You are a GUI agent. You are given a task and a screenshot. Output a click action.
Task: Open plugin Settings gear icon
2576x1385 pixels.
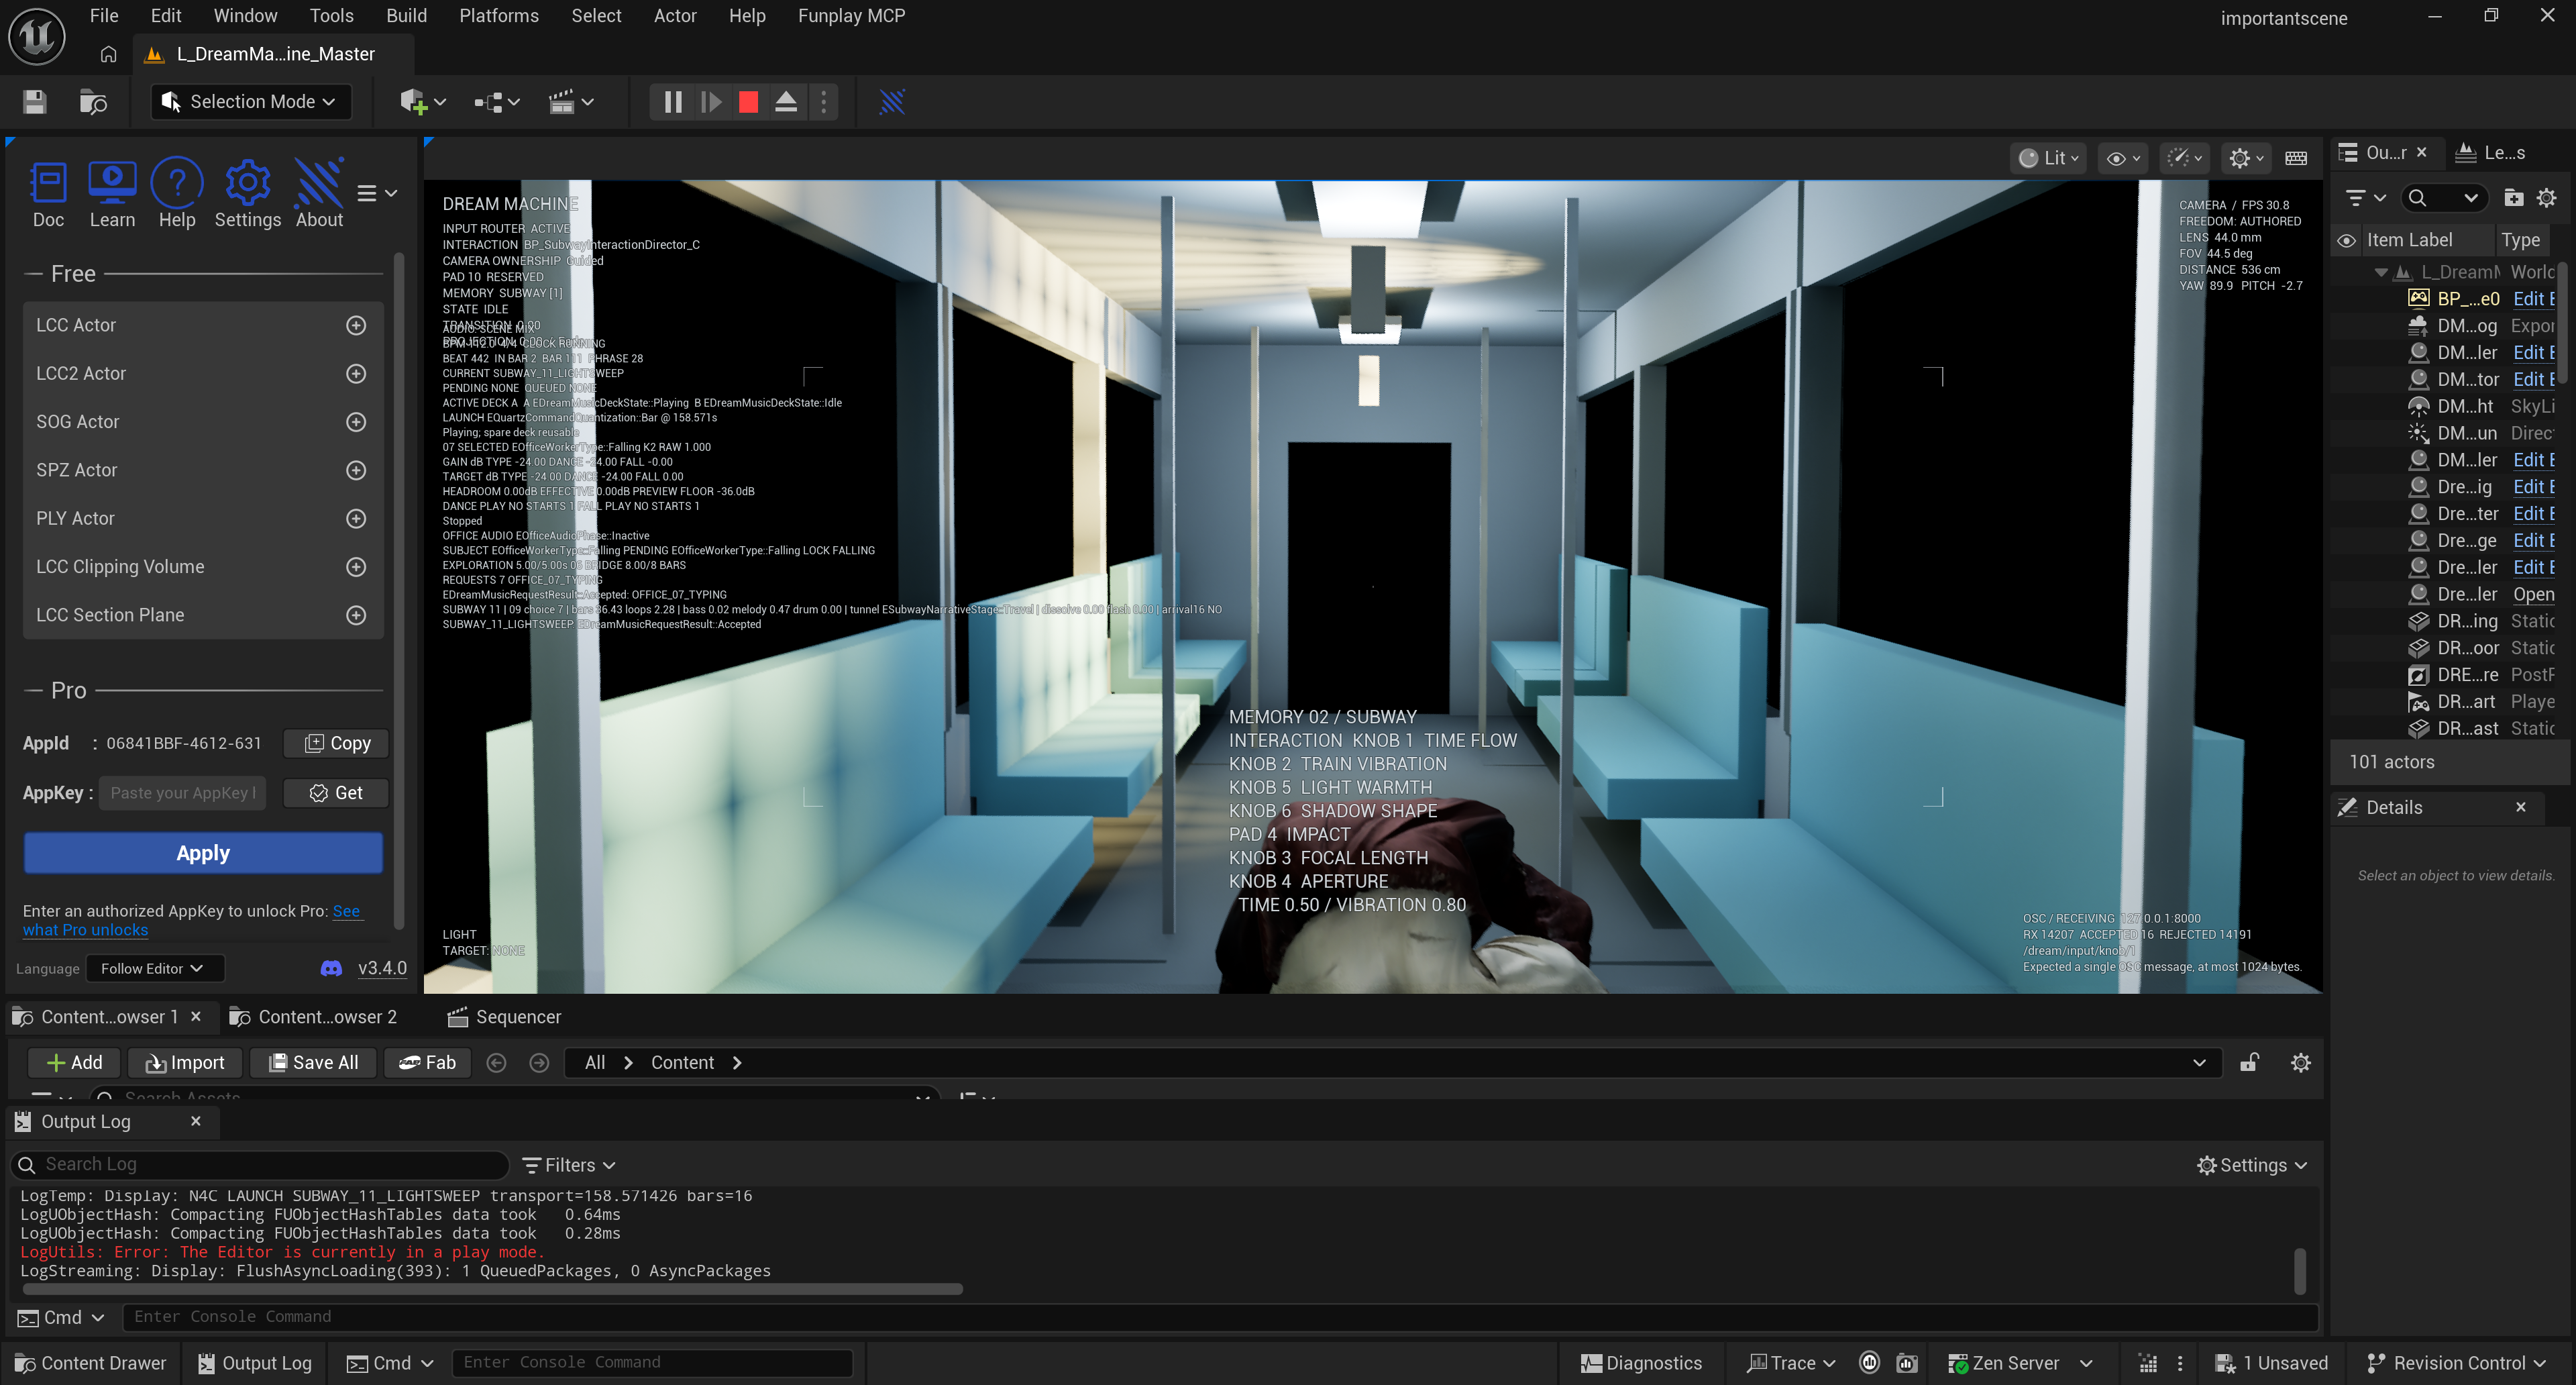[x=247, y=194]
